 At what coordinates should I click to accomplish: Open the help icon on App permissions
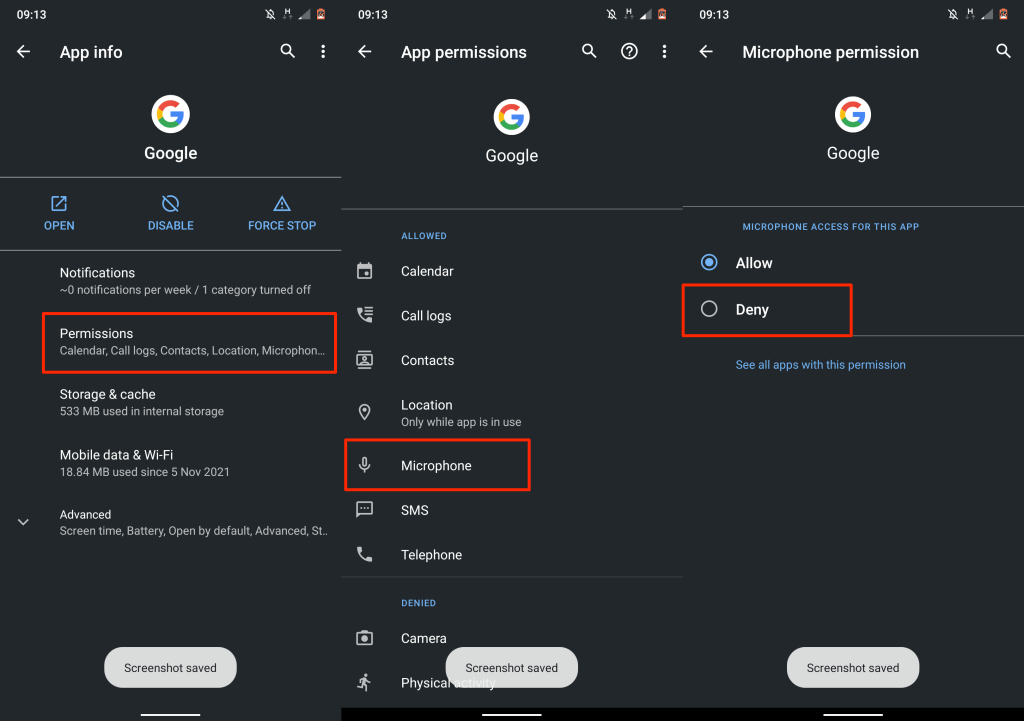coord(629,52)
